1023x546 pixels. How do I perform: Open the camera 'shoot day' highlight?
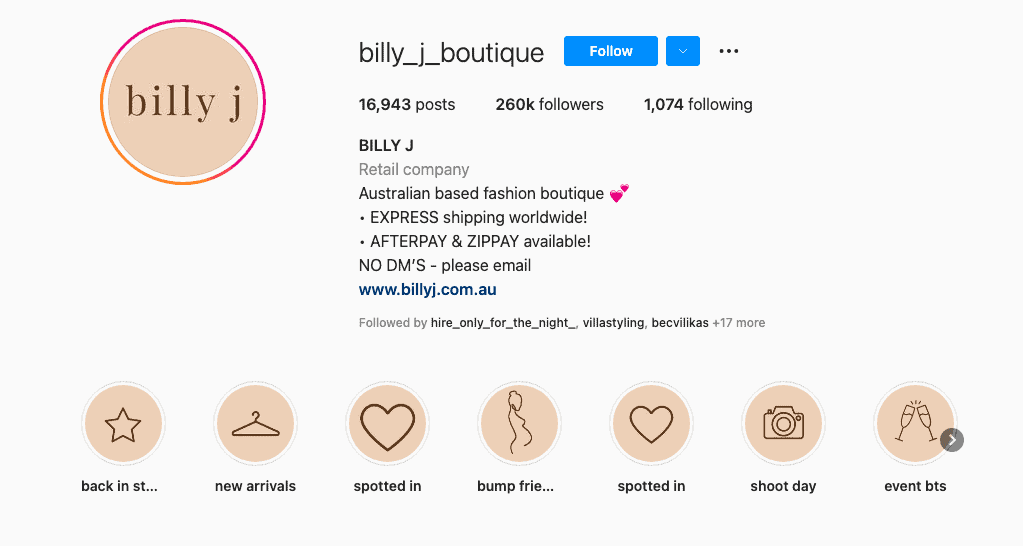click(x=783, y=425)
